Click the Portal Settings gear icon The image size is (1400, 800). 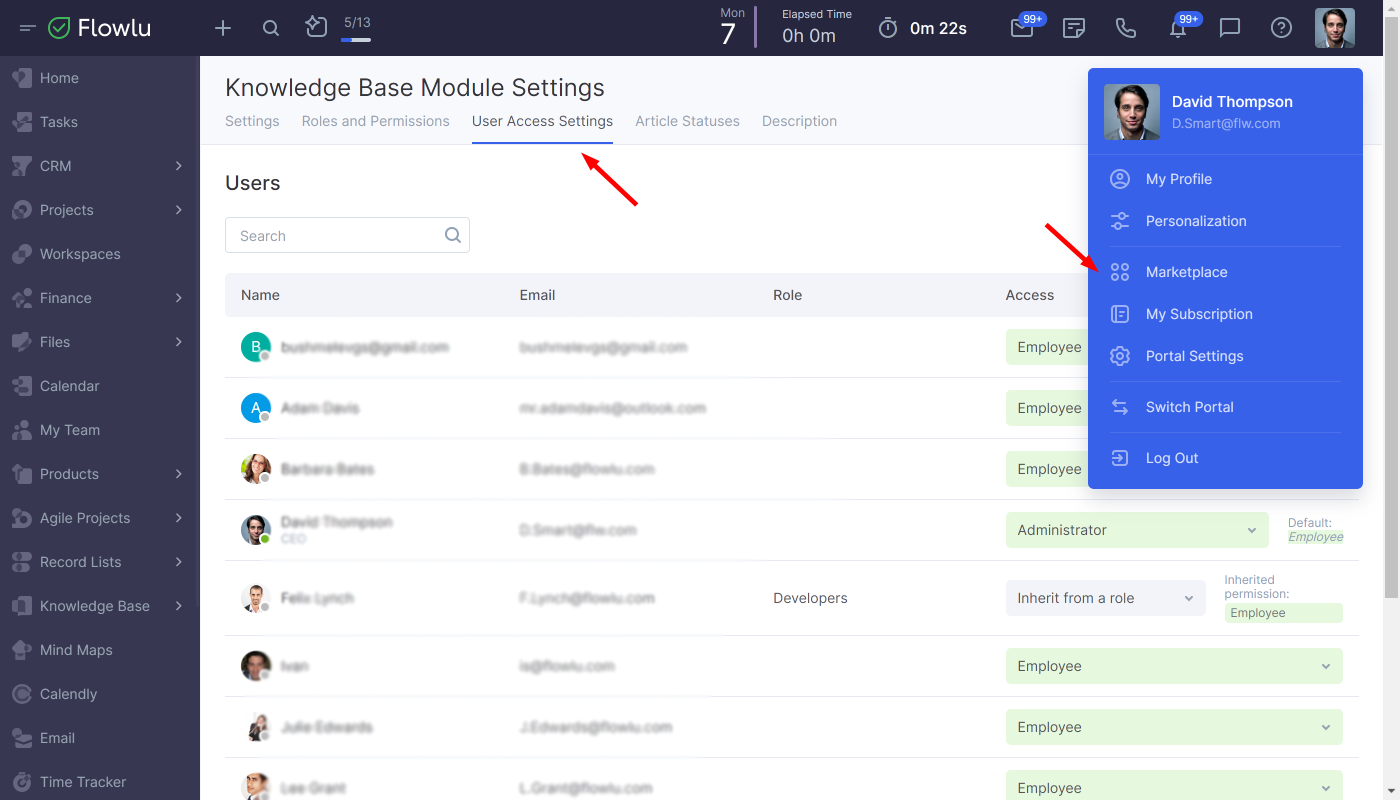click(1120, 356)
